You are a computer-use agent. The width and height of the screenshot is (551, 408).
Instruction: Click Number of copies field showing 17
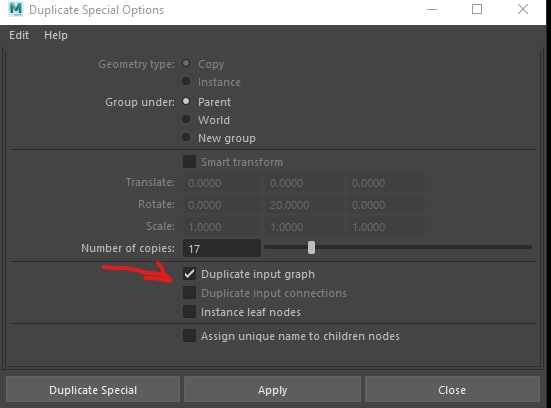click(222, 248)
